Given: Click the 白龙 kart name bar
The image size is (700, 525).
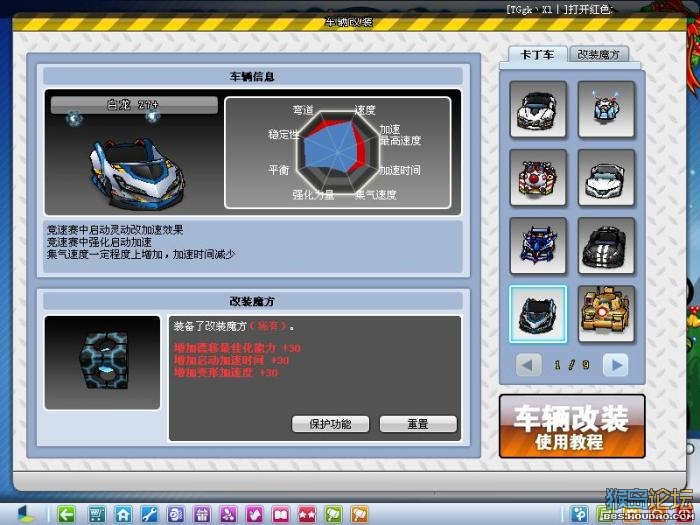Looking at the screenshot, I should click(134, 105).
